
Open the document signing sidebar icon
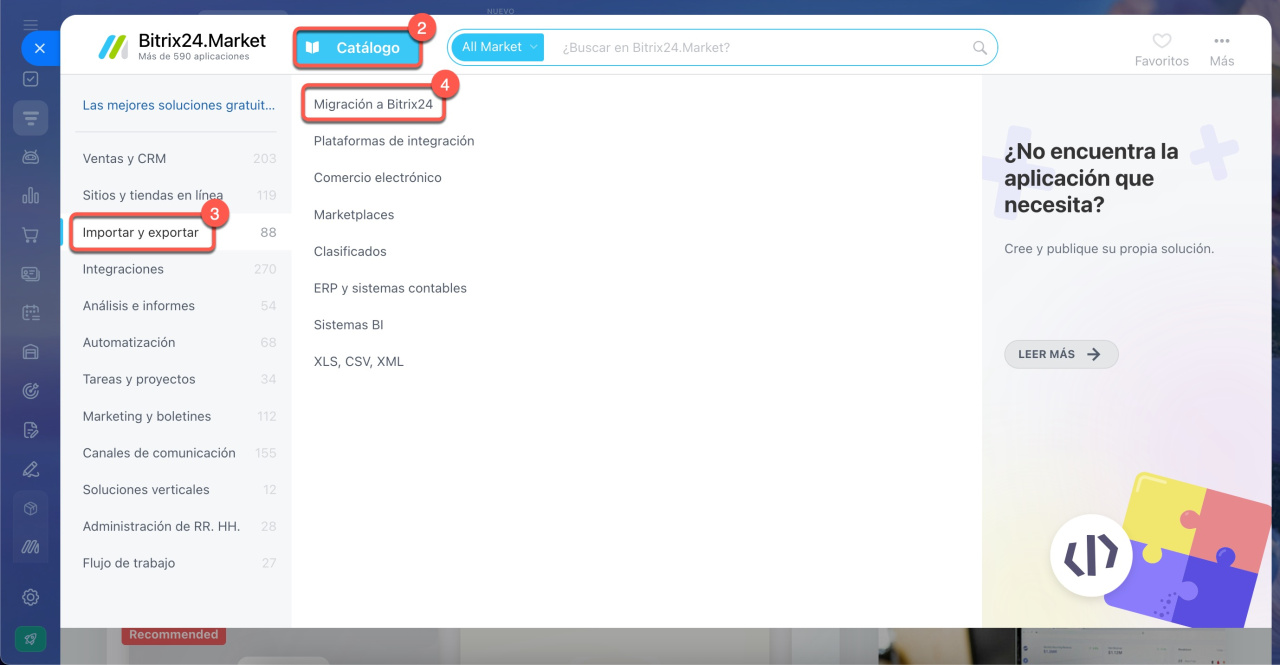pos(31,430)
